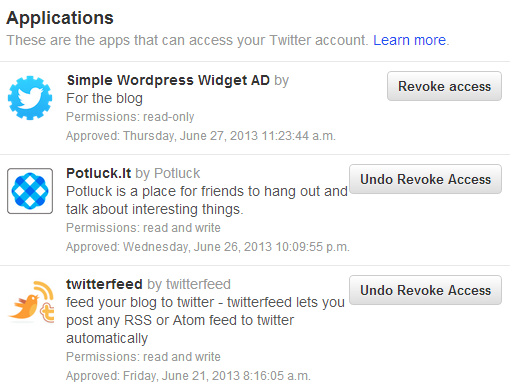Undo revoke access for twitterfeed
Image resolution: width=510 pixels, height=389 pixels.
(x=425, y=290)
